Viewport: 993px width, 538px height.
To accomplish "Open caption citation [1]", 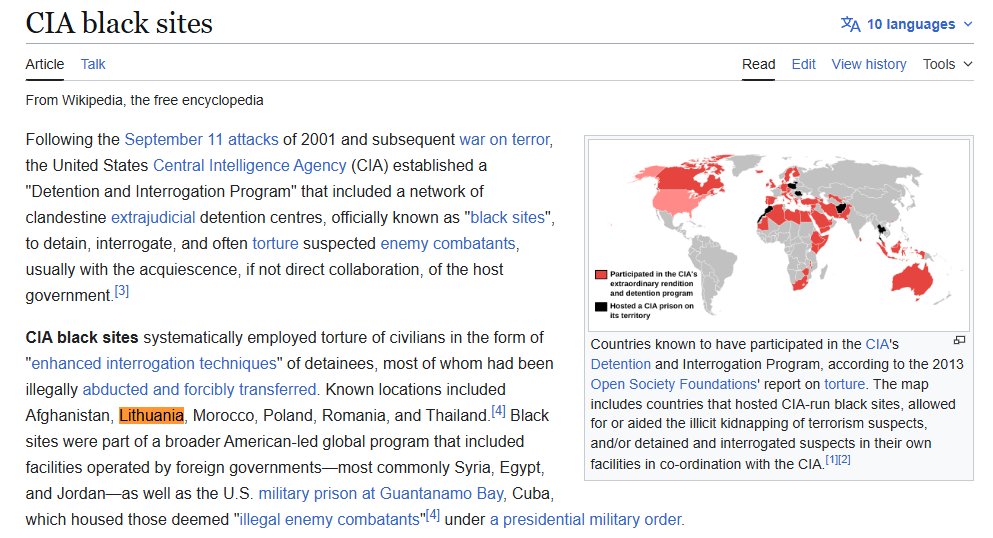I will pyautogui.click(x=832, y=460).
